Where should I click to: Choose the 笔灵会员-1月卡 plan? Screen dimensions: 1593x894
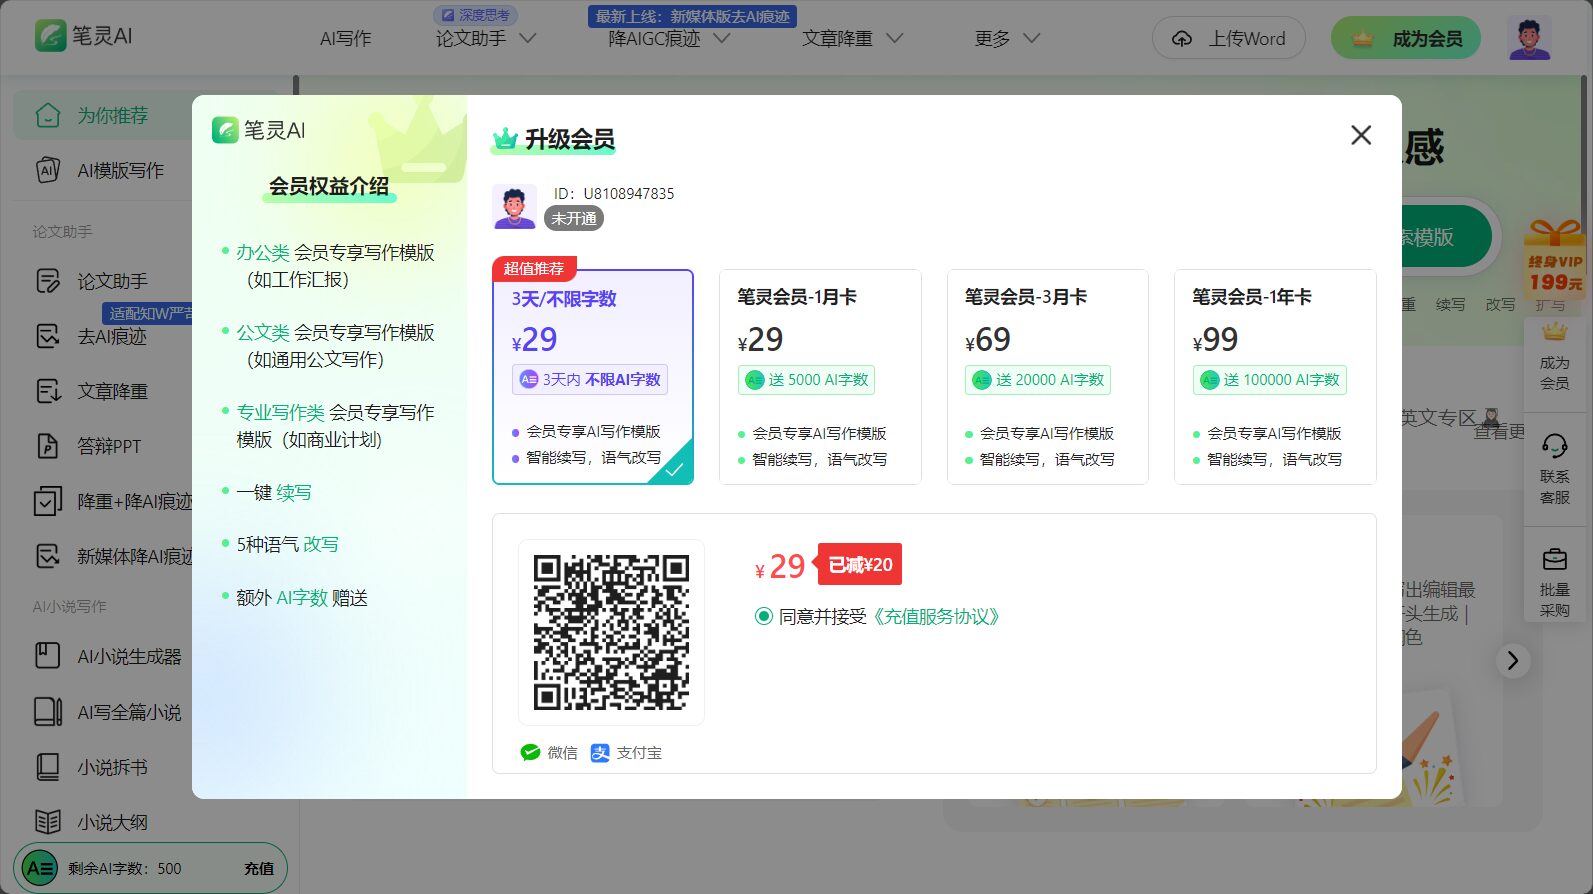point(820,377)
